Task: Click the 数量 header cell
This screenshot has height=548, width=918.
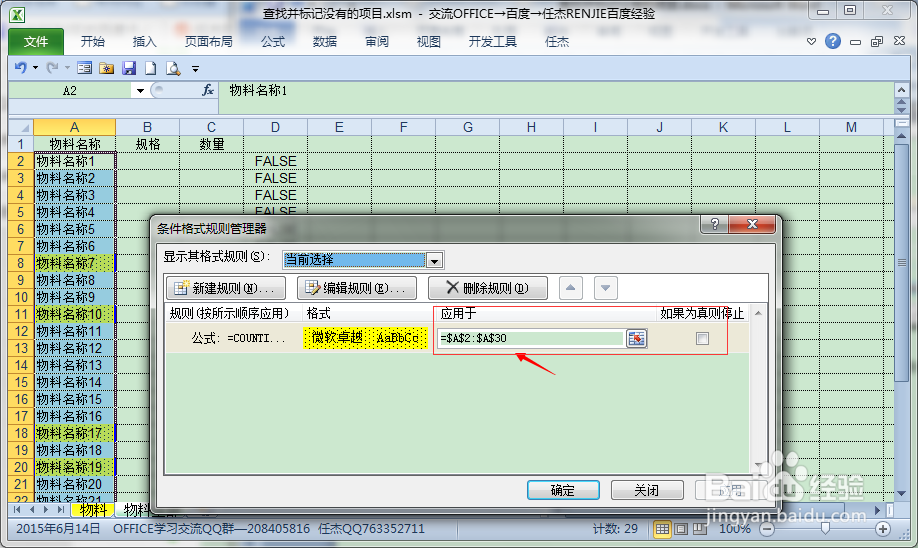Action: point(211,144)
